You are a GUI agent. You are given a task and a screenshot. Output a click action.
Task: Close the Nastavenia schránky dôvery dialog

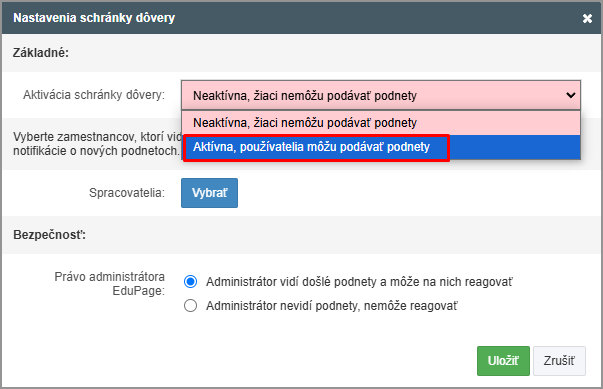[x=587, y=18]
